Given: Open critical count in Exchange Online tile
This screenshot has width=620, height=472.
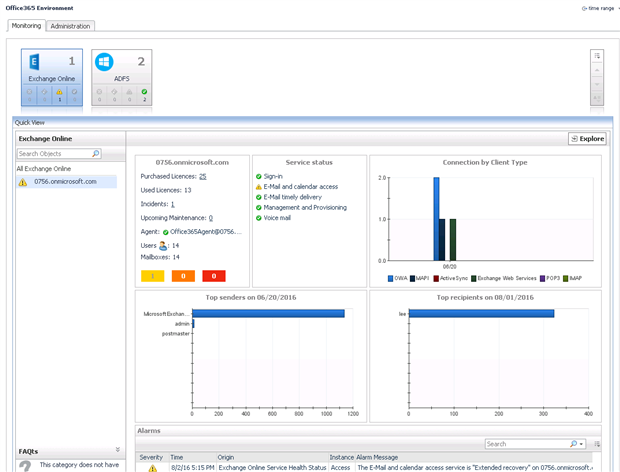Looking at the screenshot, I should click(x=44, y=95).
